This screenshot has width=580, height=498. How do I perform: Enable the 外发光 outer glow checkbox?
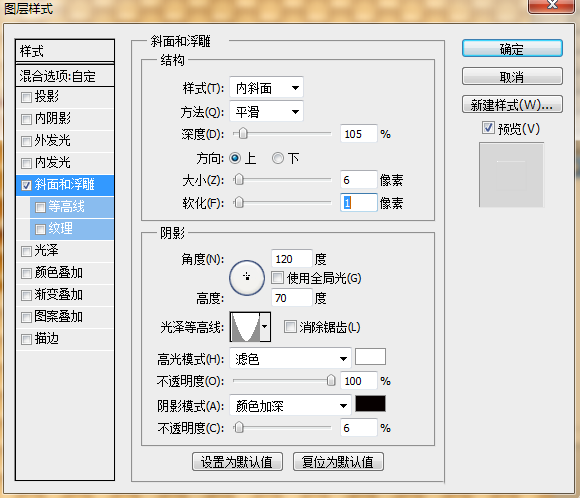(x=26, y=141)
